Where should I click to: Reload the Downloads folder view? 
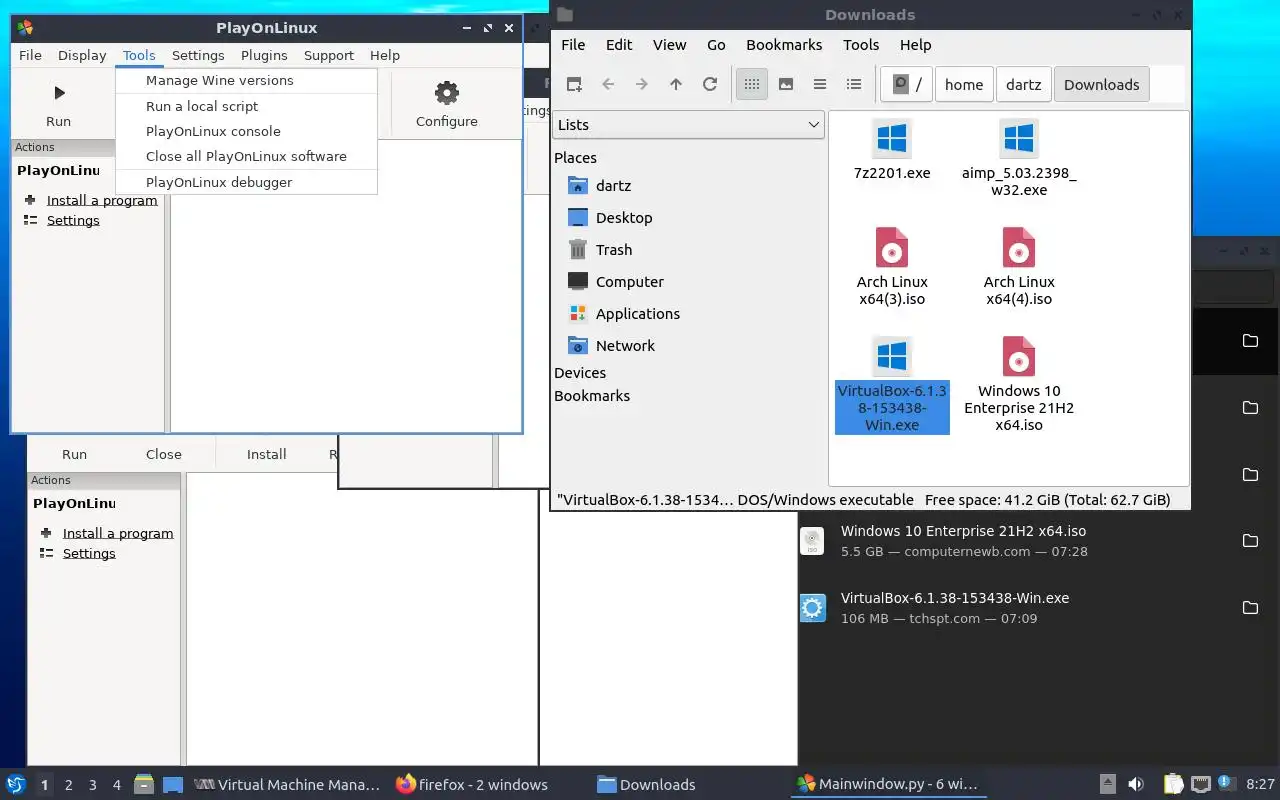pos(710,85)
